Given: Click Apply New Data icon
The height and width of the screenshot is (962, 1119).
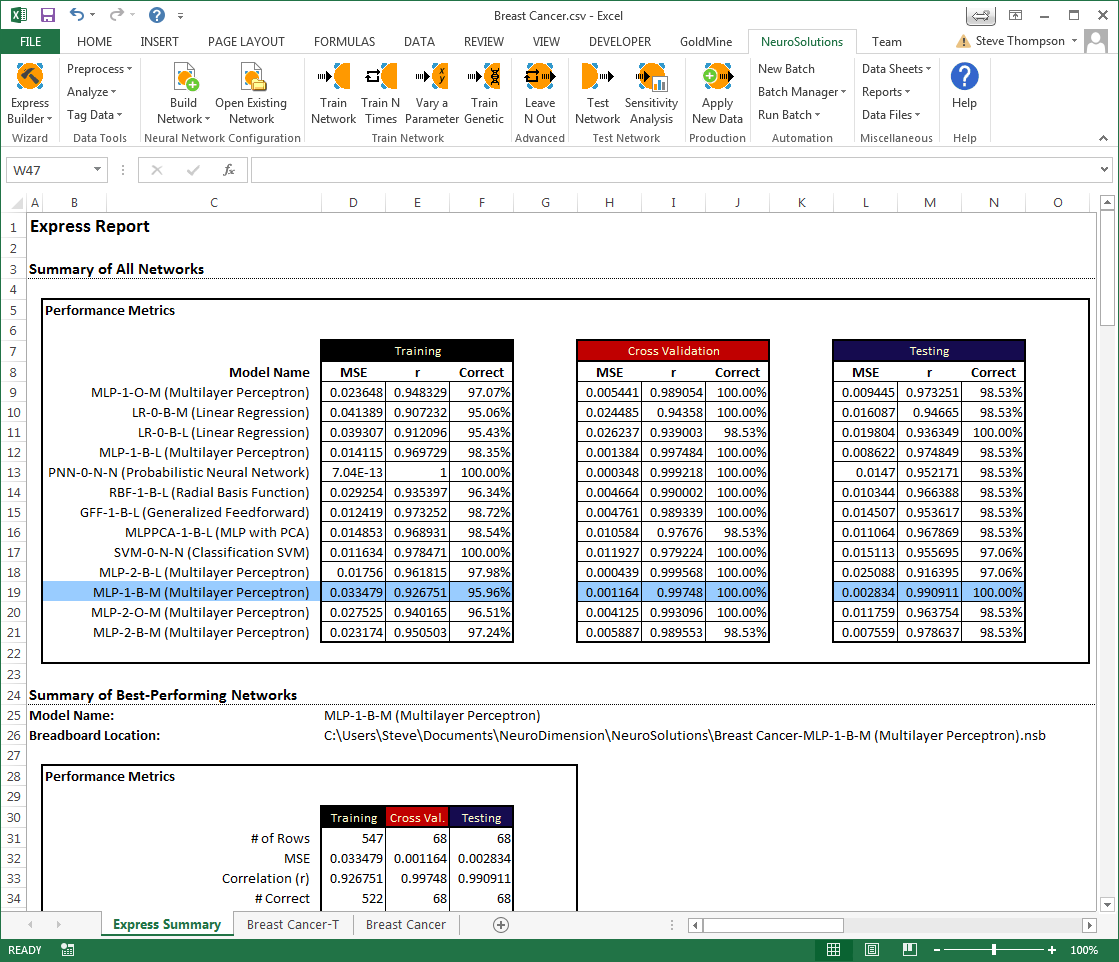Looking at the screenshot, I should coord(717,93).
